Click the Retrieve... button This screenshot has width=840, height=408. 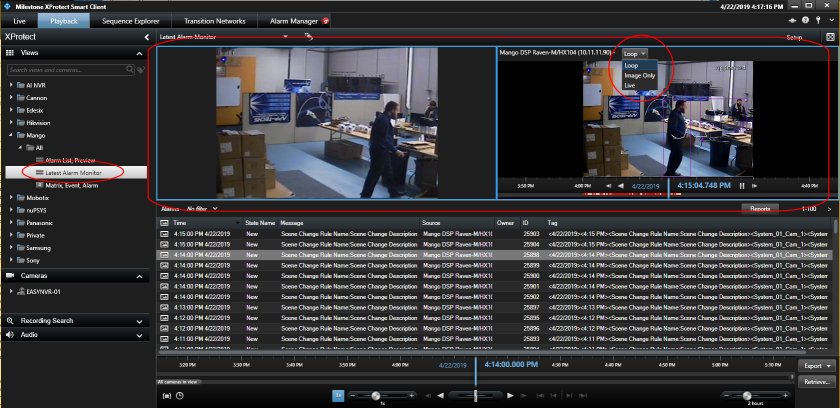[x=817, y=382]
